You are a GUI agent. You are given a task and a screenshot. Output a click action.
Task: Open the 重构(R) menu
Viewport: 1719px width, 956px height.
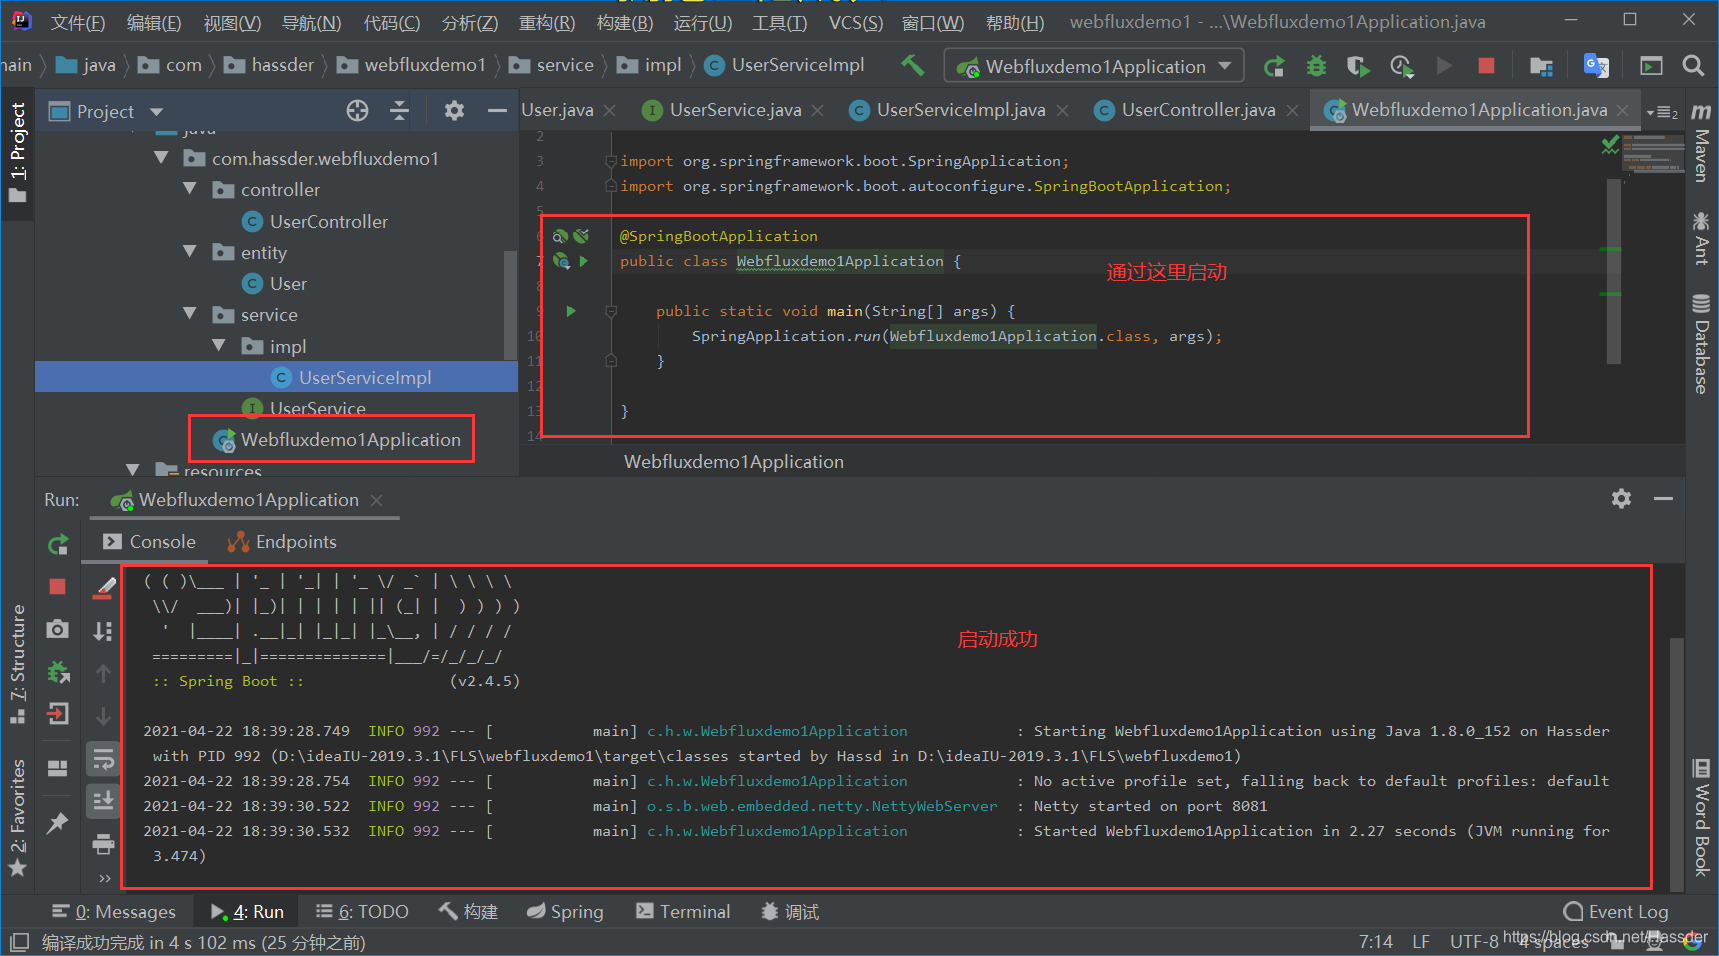point(547,22)
